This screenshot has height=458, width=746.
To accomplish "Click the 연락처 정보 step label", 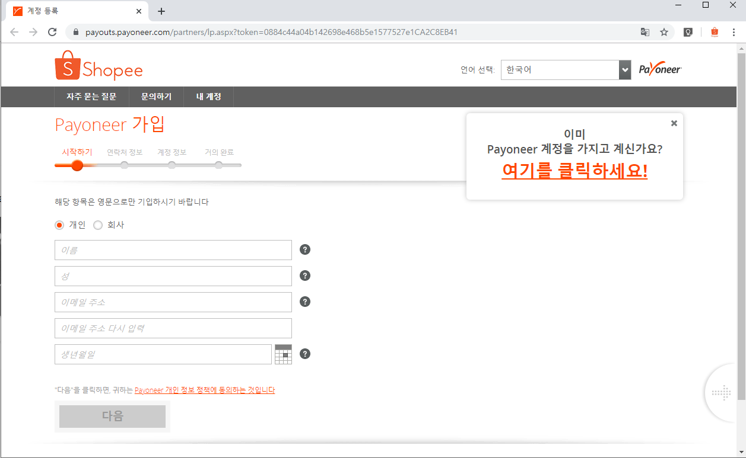I will pyautogui.click(x=124, y=152).
